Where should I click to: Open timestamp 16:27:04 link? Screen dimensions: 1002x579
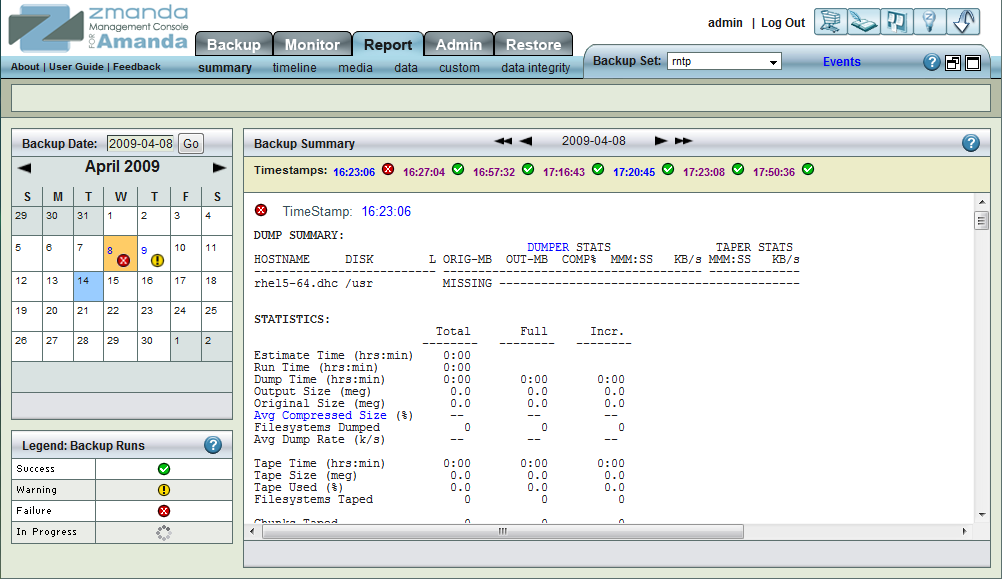[x=424, y=172]
